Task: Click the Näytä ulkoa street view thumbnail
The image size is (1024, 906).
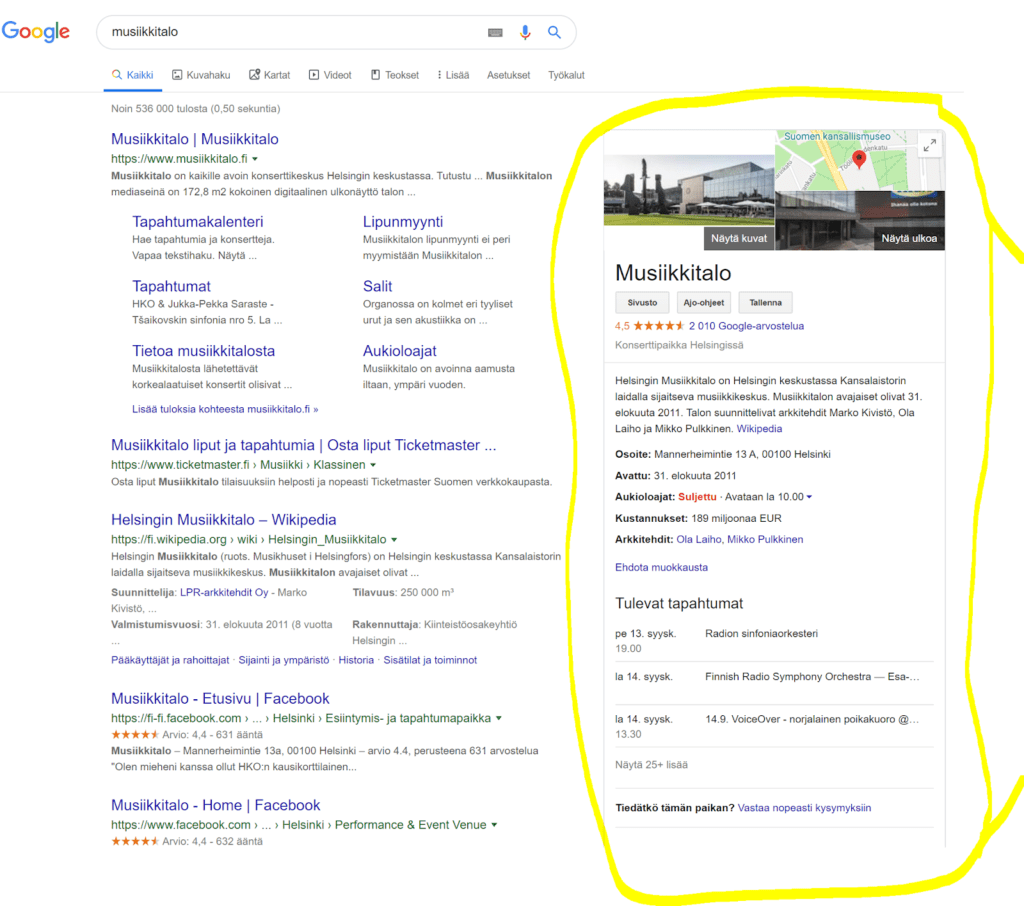Action: (x=859, y=220)
